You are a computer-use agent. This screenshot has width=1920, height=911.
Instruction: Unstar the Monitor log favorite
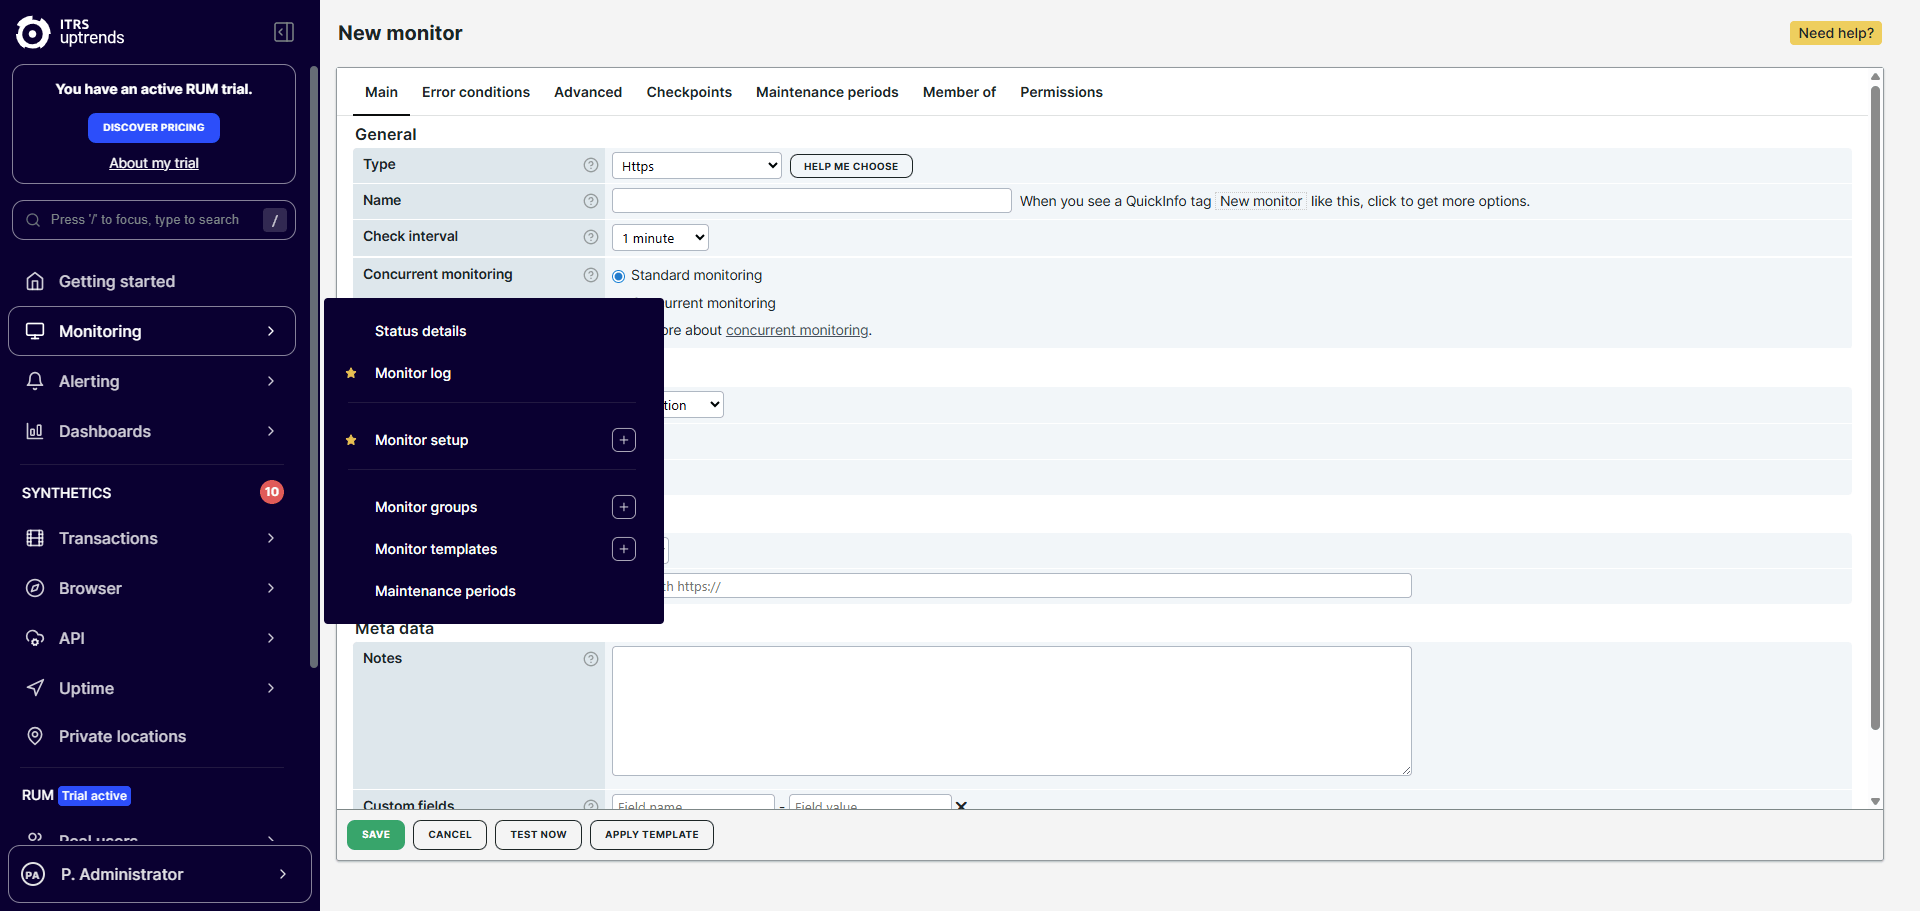pos(351,373)
